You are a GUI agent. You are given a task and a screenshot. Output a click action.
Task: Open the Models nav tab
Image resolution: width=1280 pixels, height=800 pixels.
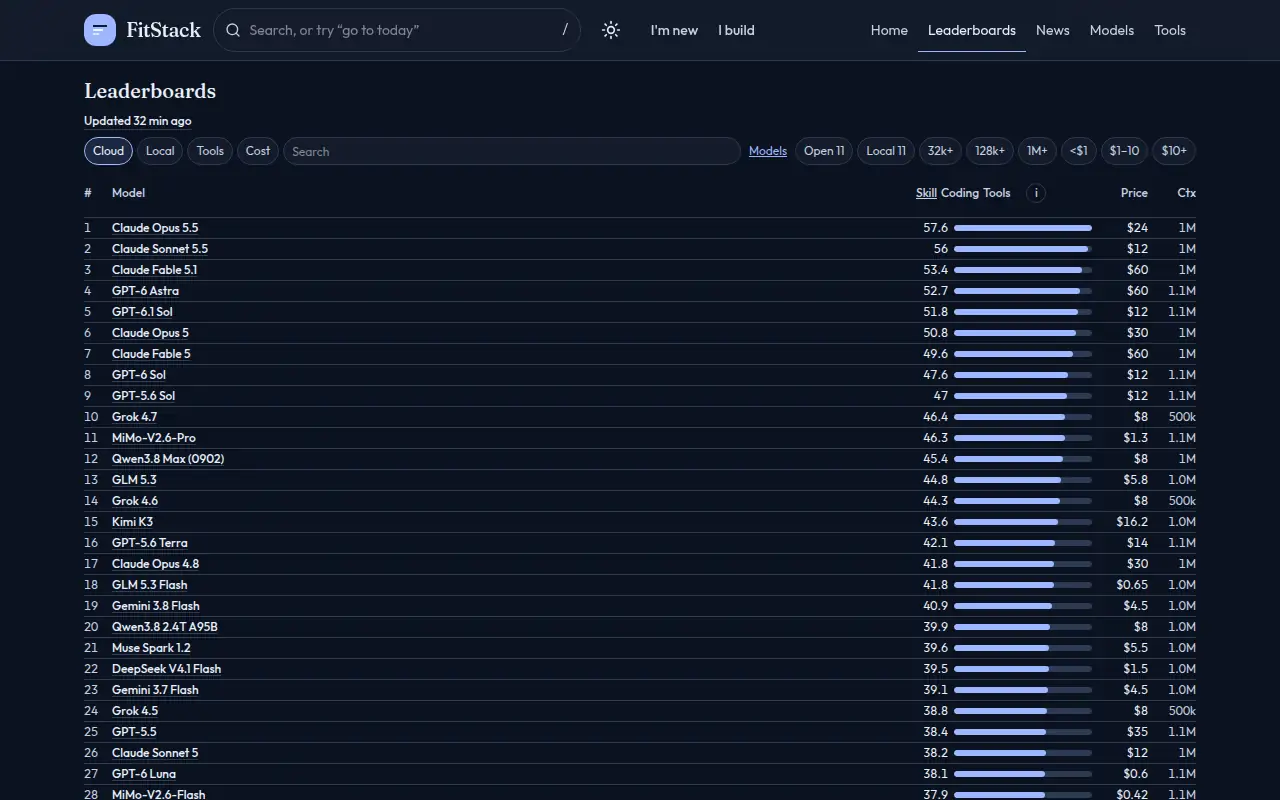(x=1112, y=30)
